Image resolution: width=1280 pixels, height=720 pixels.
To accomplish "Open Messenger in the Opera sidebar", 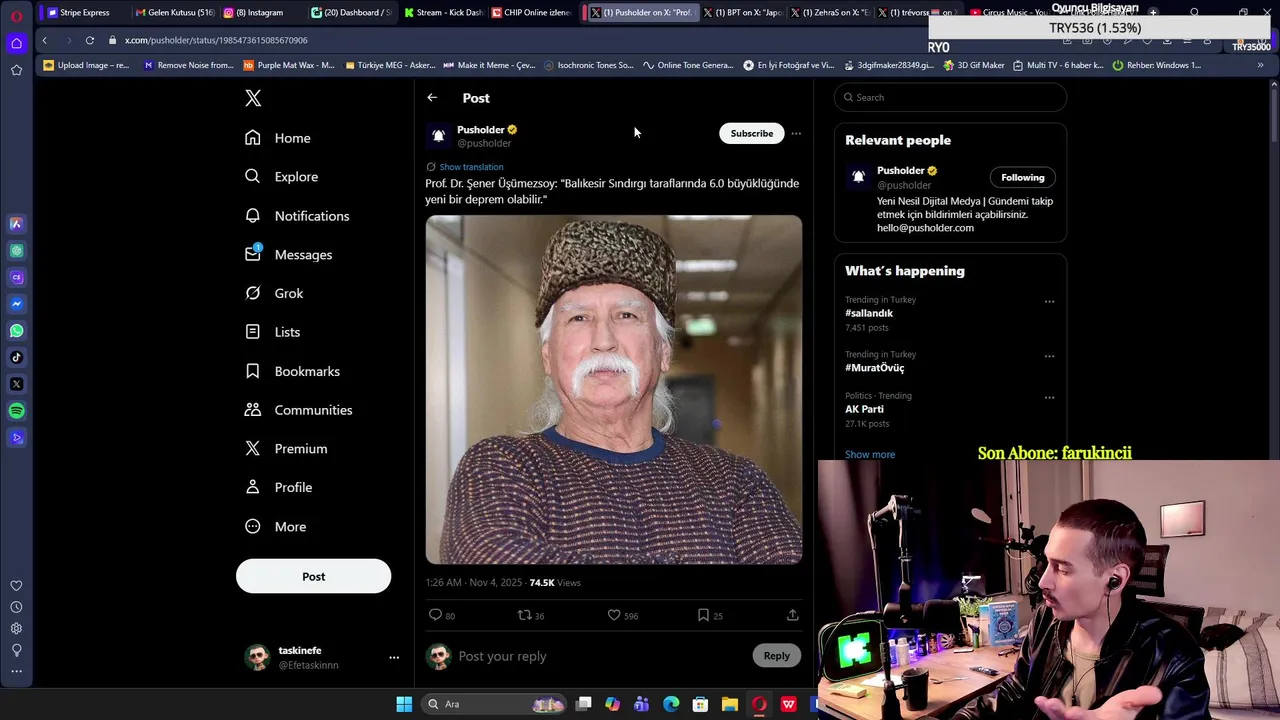I will [16, 304].
